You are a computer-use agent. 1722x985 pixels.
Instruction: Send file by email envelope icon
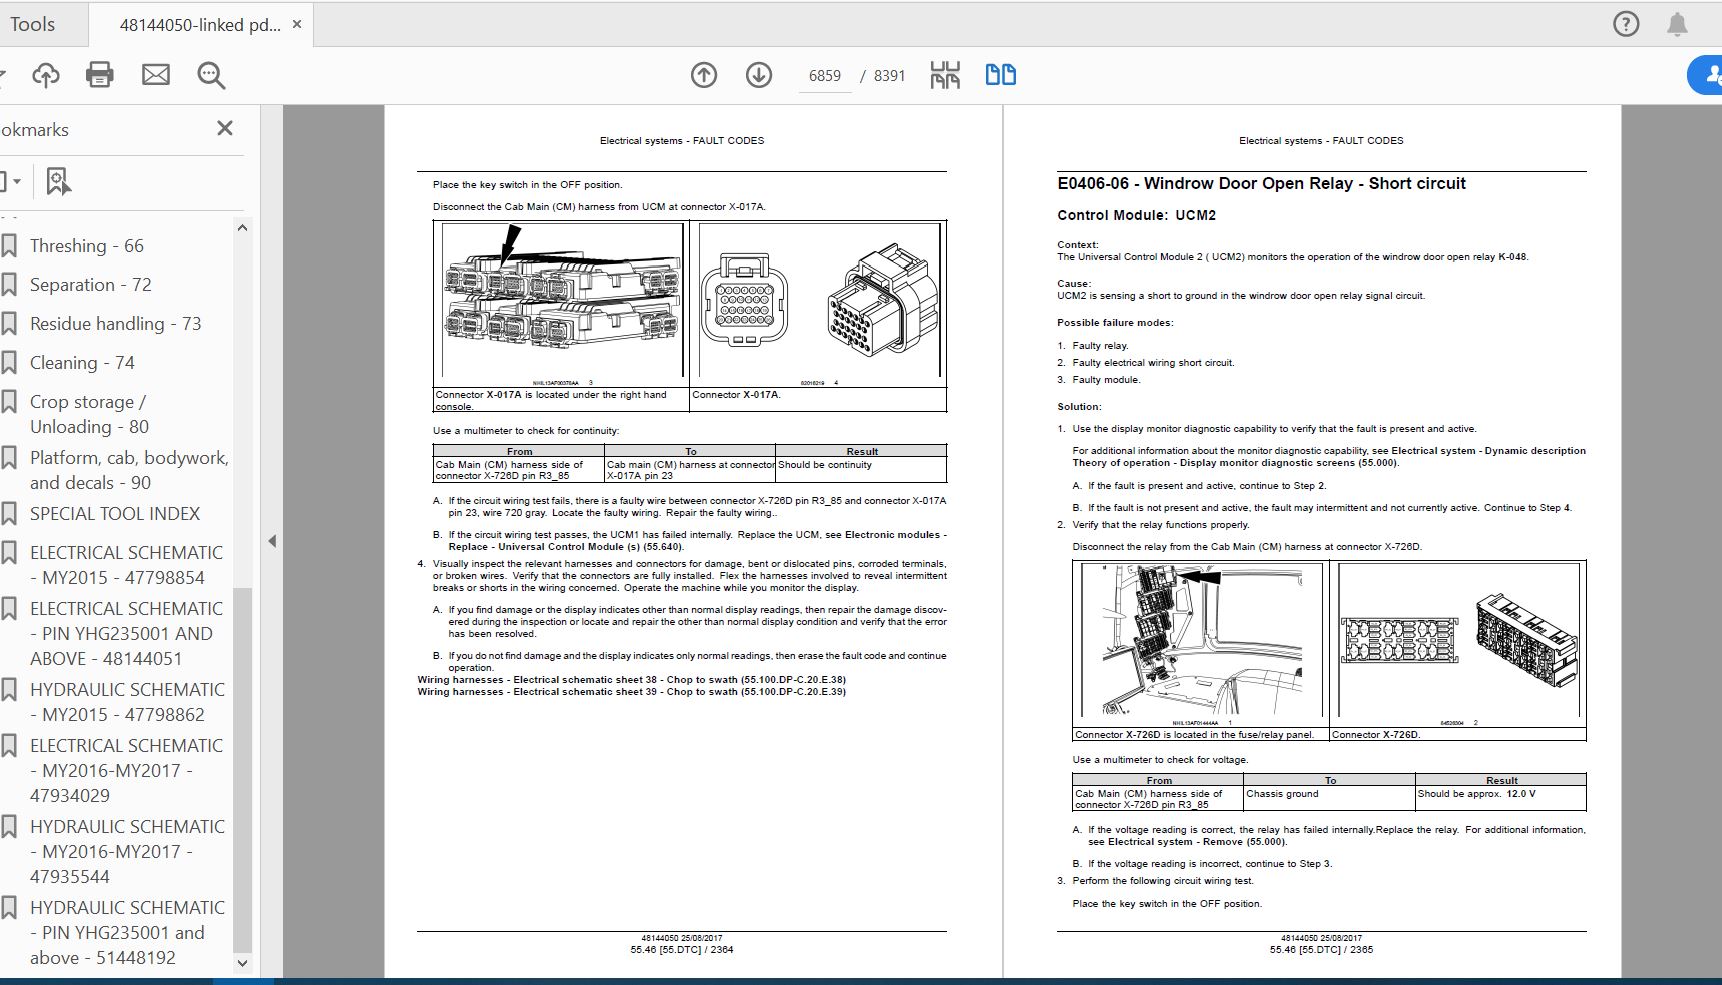(x=156, y=75)
